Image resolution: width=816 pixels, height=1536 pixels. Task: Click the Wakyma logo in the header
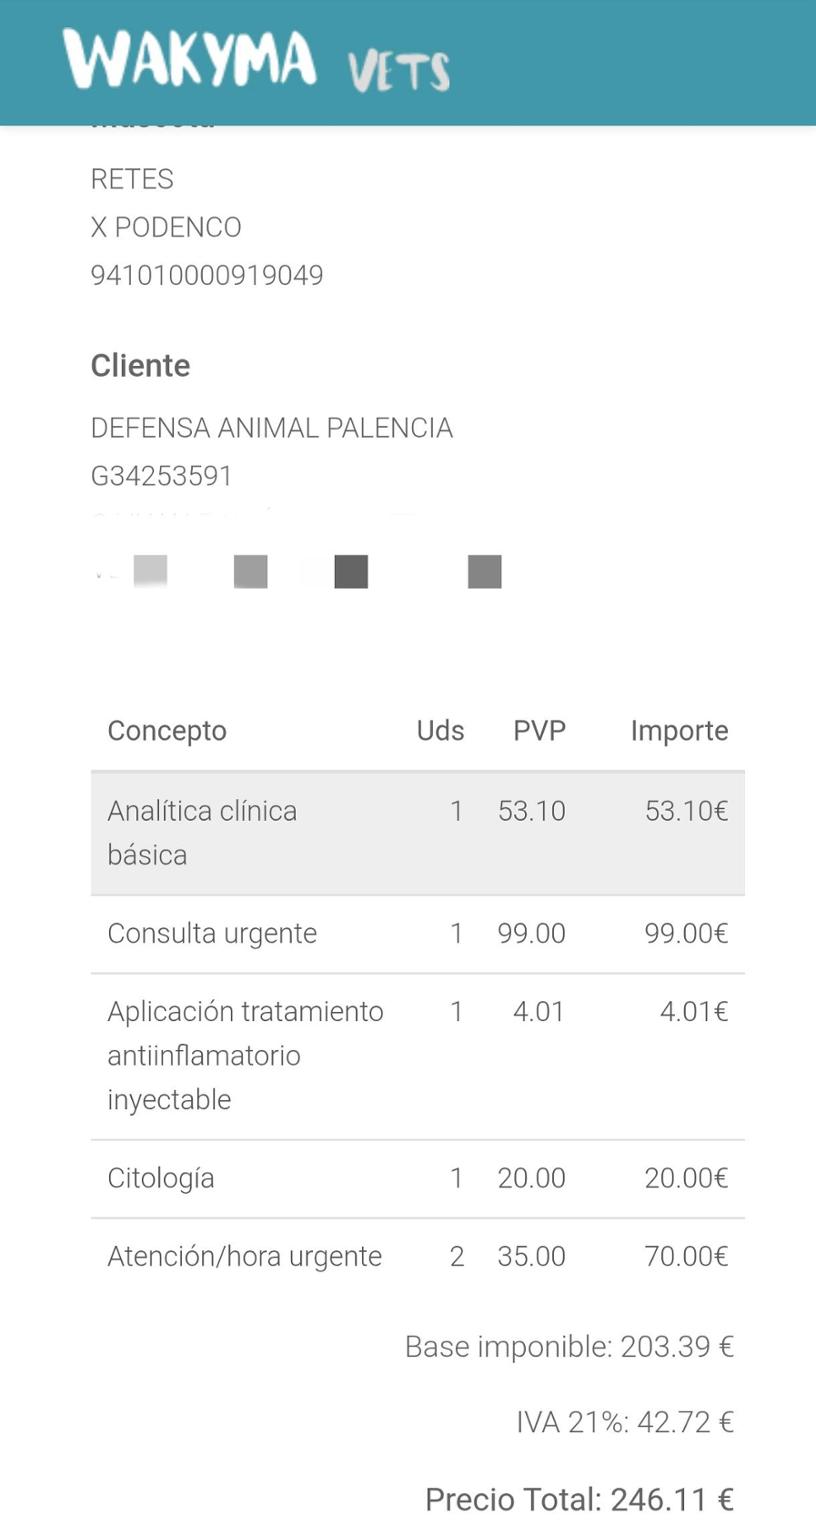point(189,59)
